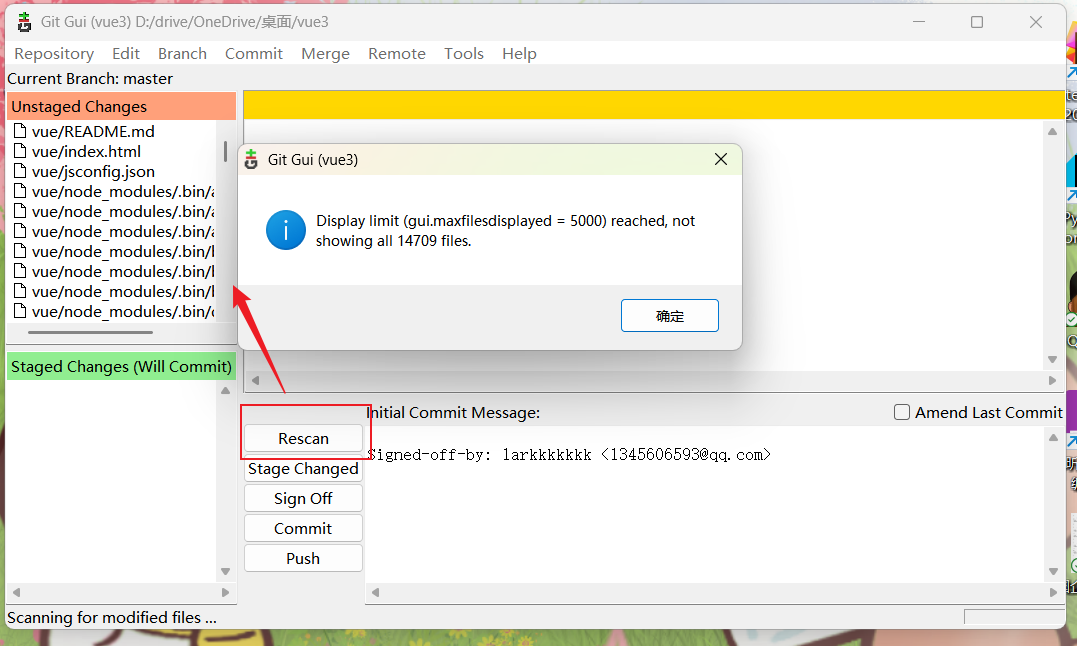Click the unstaged list horizontal scrollbar thumb
Screen dimensions: 1077x646
(90, 332)
